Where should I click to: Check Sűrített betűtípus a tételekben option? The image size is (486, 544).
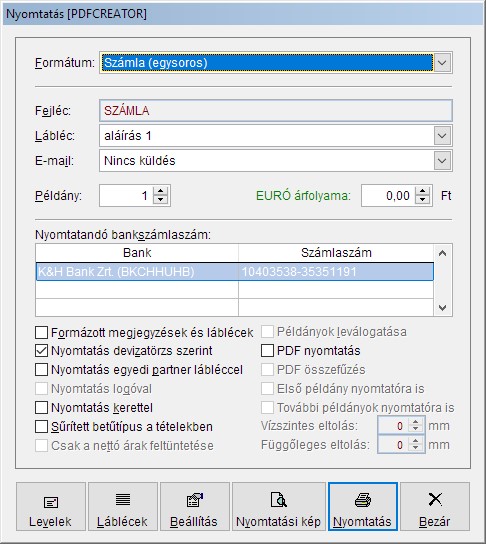point(41,426)
